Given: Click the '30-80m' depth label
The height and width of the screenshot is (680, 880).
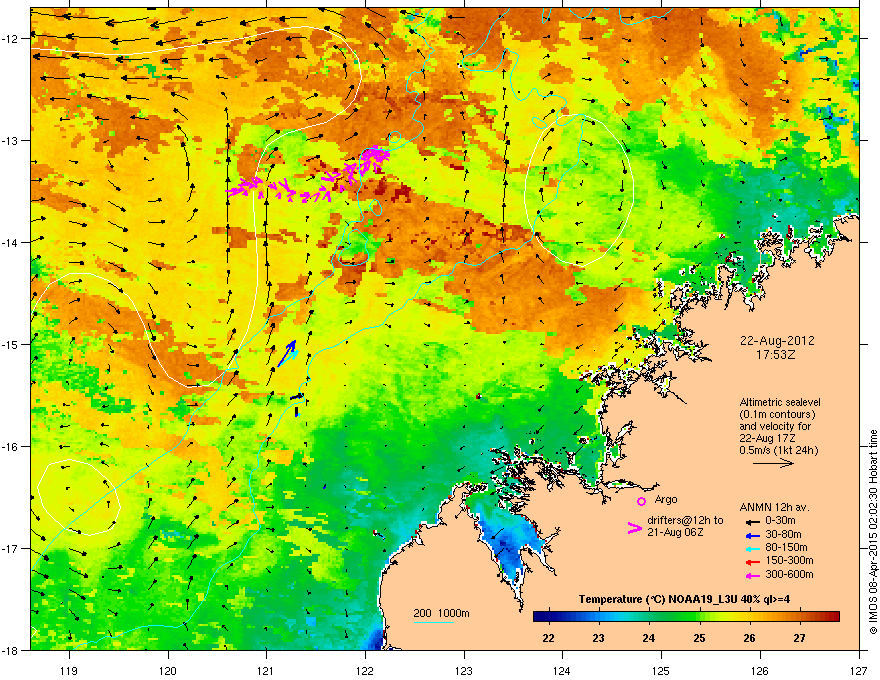Looking at the screenshot, I should [x=783, y=534].
